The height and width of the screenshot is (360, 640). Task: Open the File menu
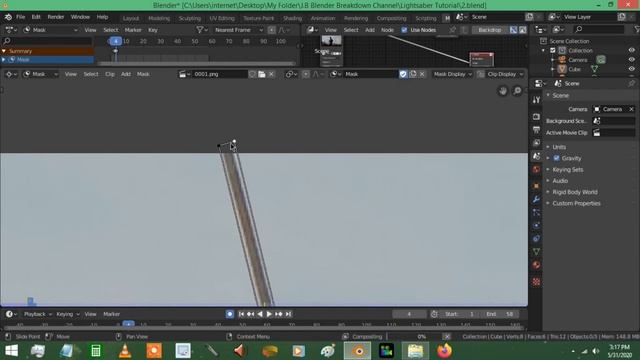click(x=20, y=17)
